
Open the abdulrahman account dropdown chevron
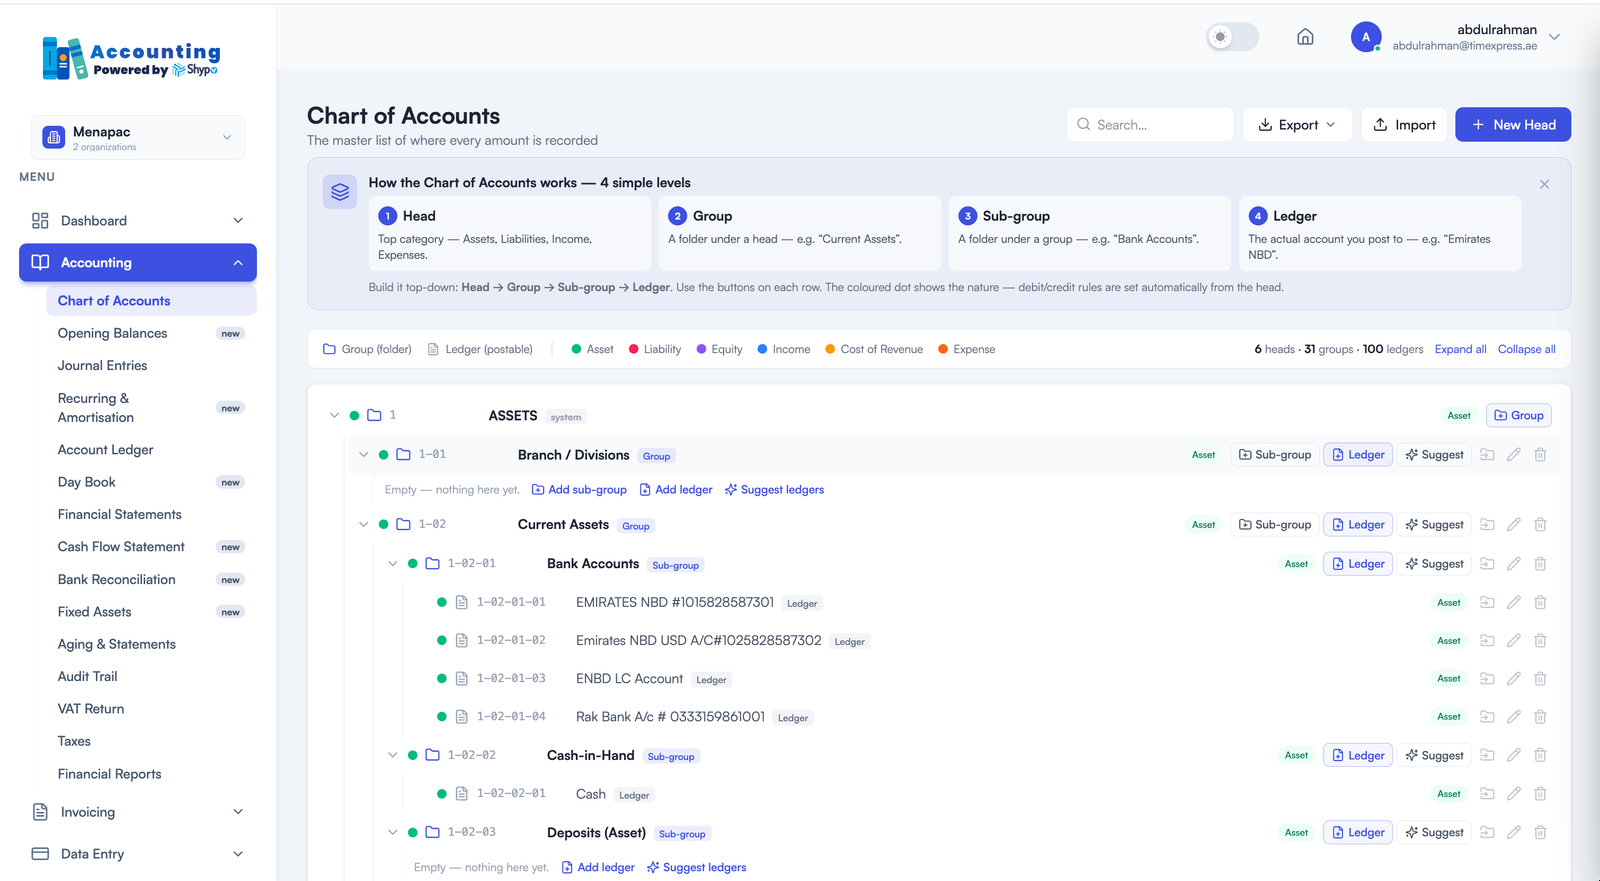coord(1554,37)
